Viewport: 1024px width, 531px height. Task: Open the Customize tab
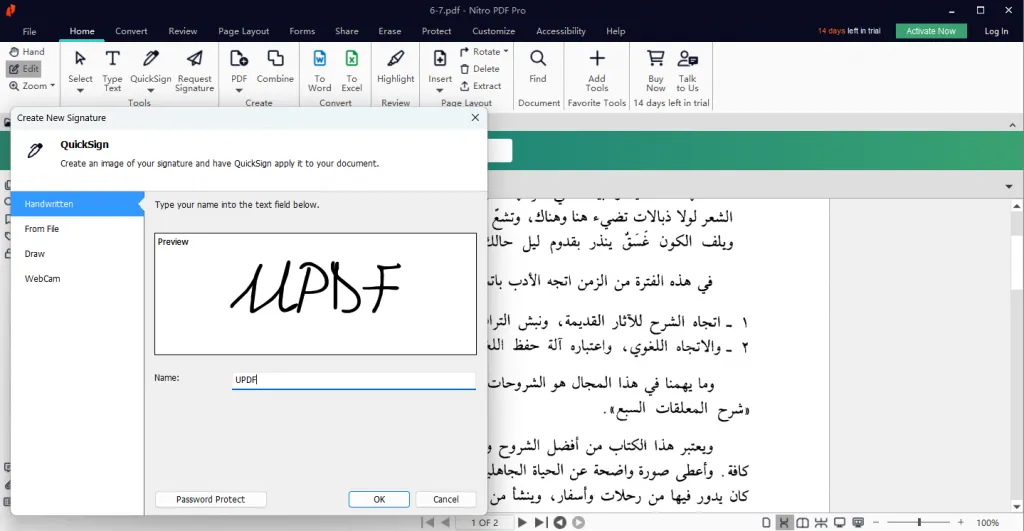pyautogui.click(x=494, y=31)
